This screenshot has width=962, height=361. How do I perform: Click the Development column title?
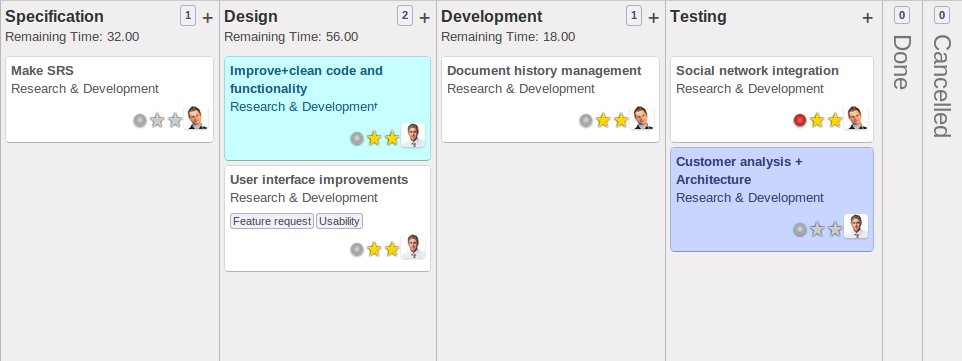(492, 17)
